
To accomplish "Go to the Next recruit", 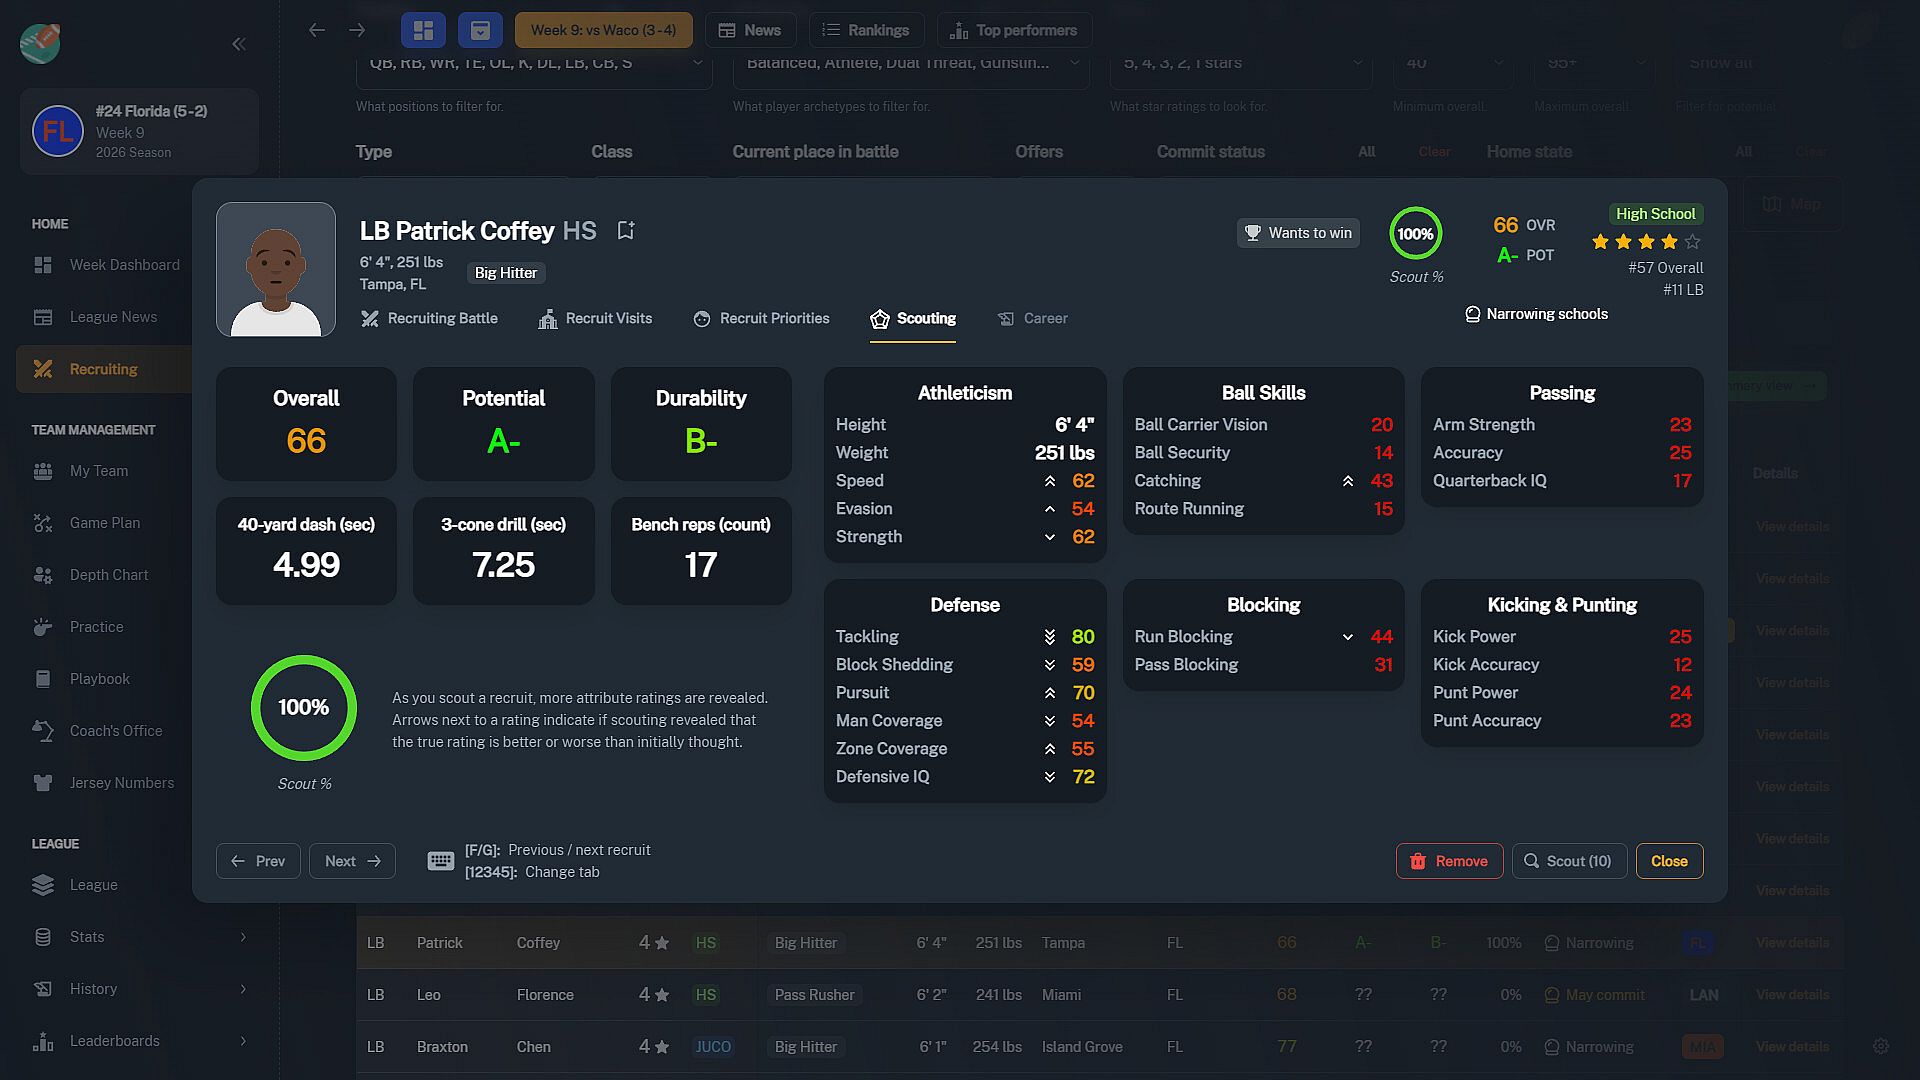I will point(352,861).
